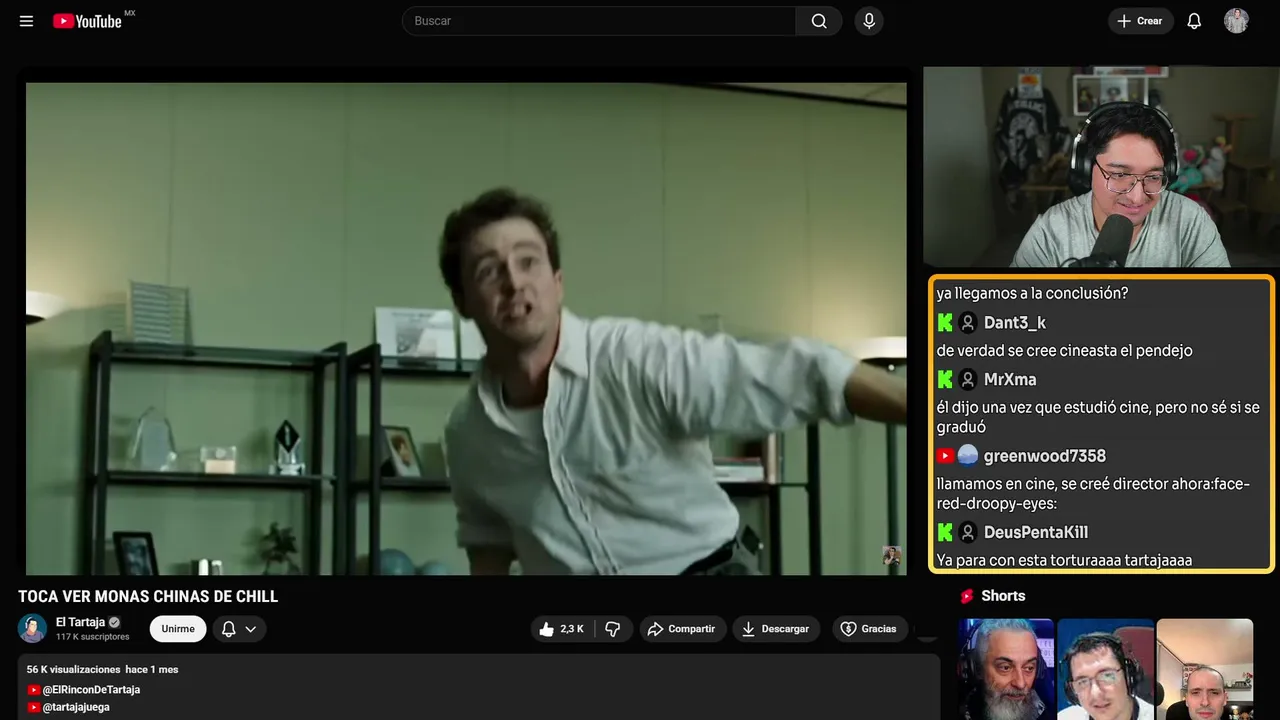Start voice search with the microphone

869,21
